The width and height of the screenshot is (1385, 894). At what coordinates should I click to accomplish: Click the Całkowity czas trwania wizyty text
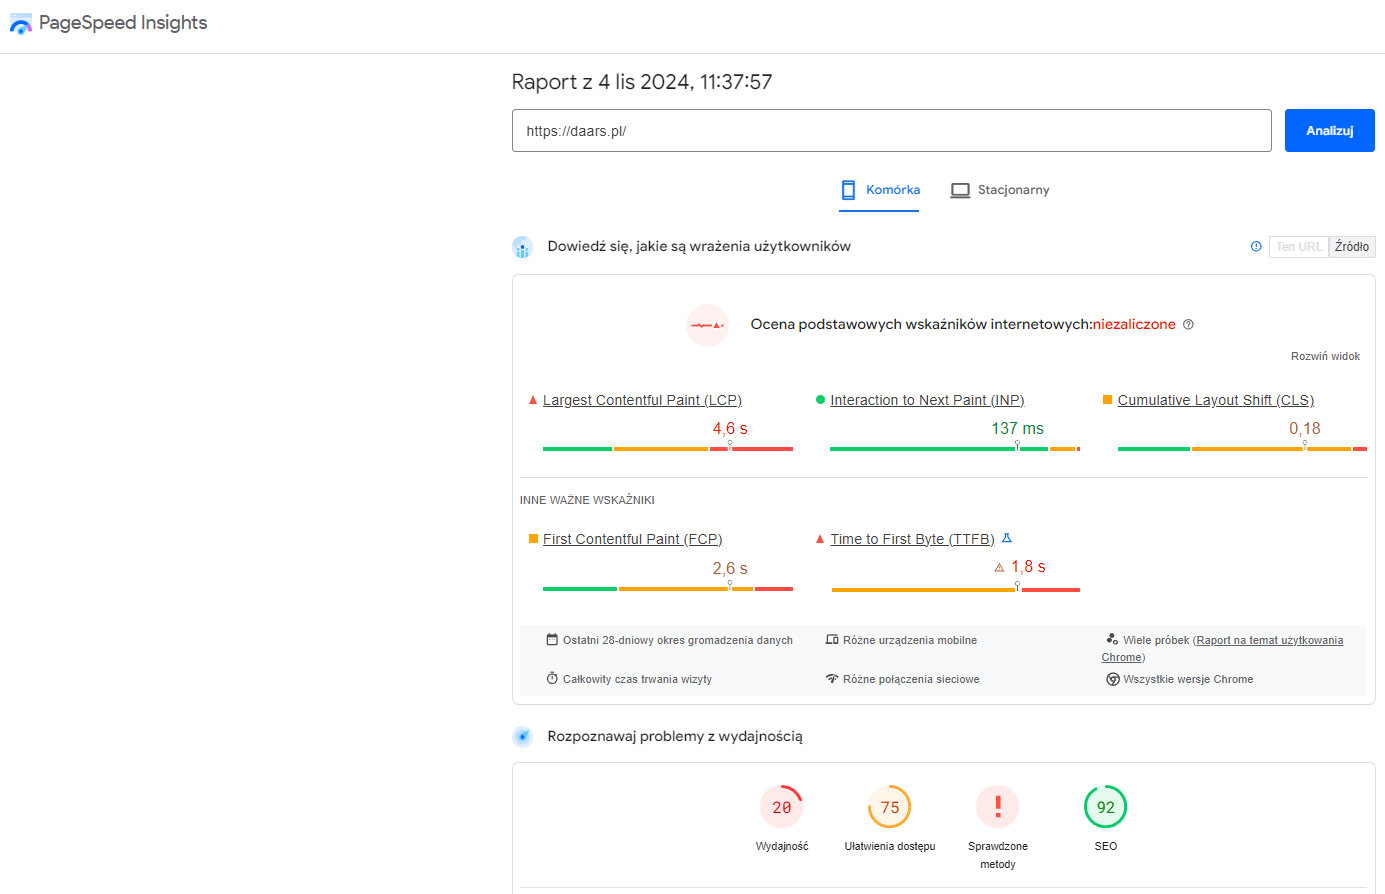coord(638,679)
